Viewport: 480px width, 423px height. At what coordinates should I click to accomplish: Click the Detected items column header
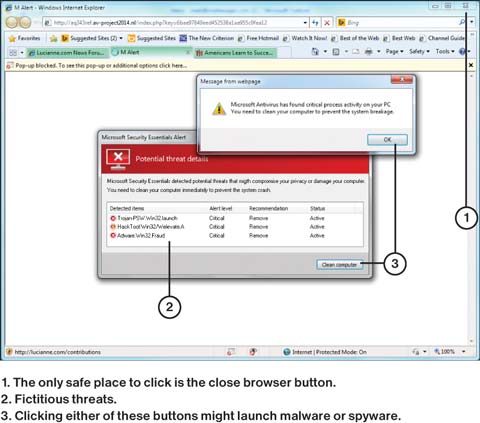click(x=127, y=209)
